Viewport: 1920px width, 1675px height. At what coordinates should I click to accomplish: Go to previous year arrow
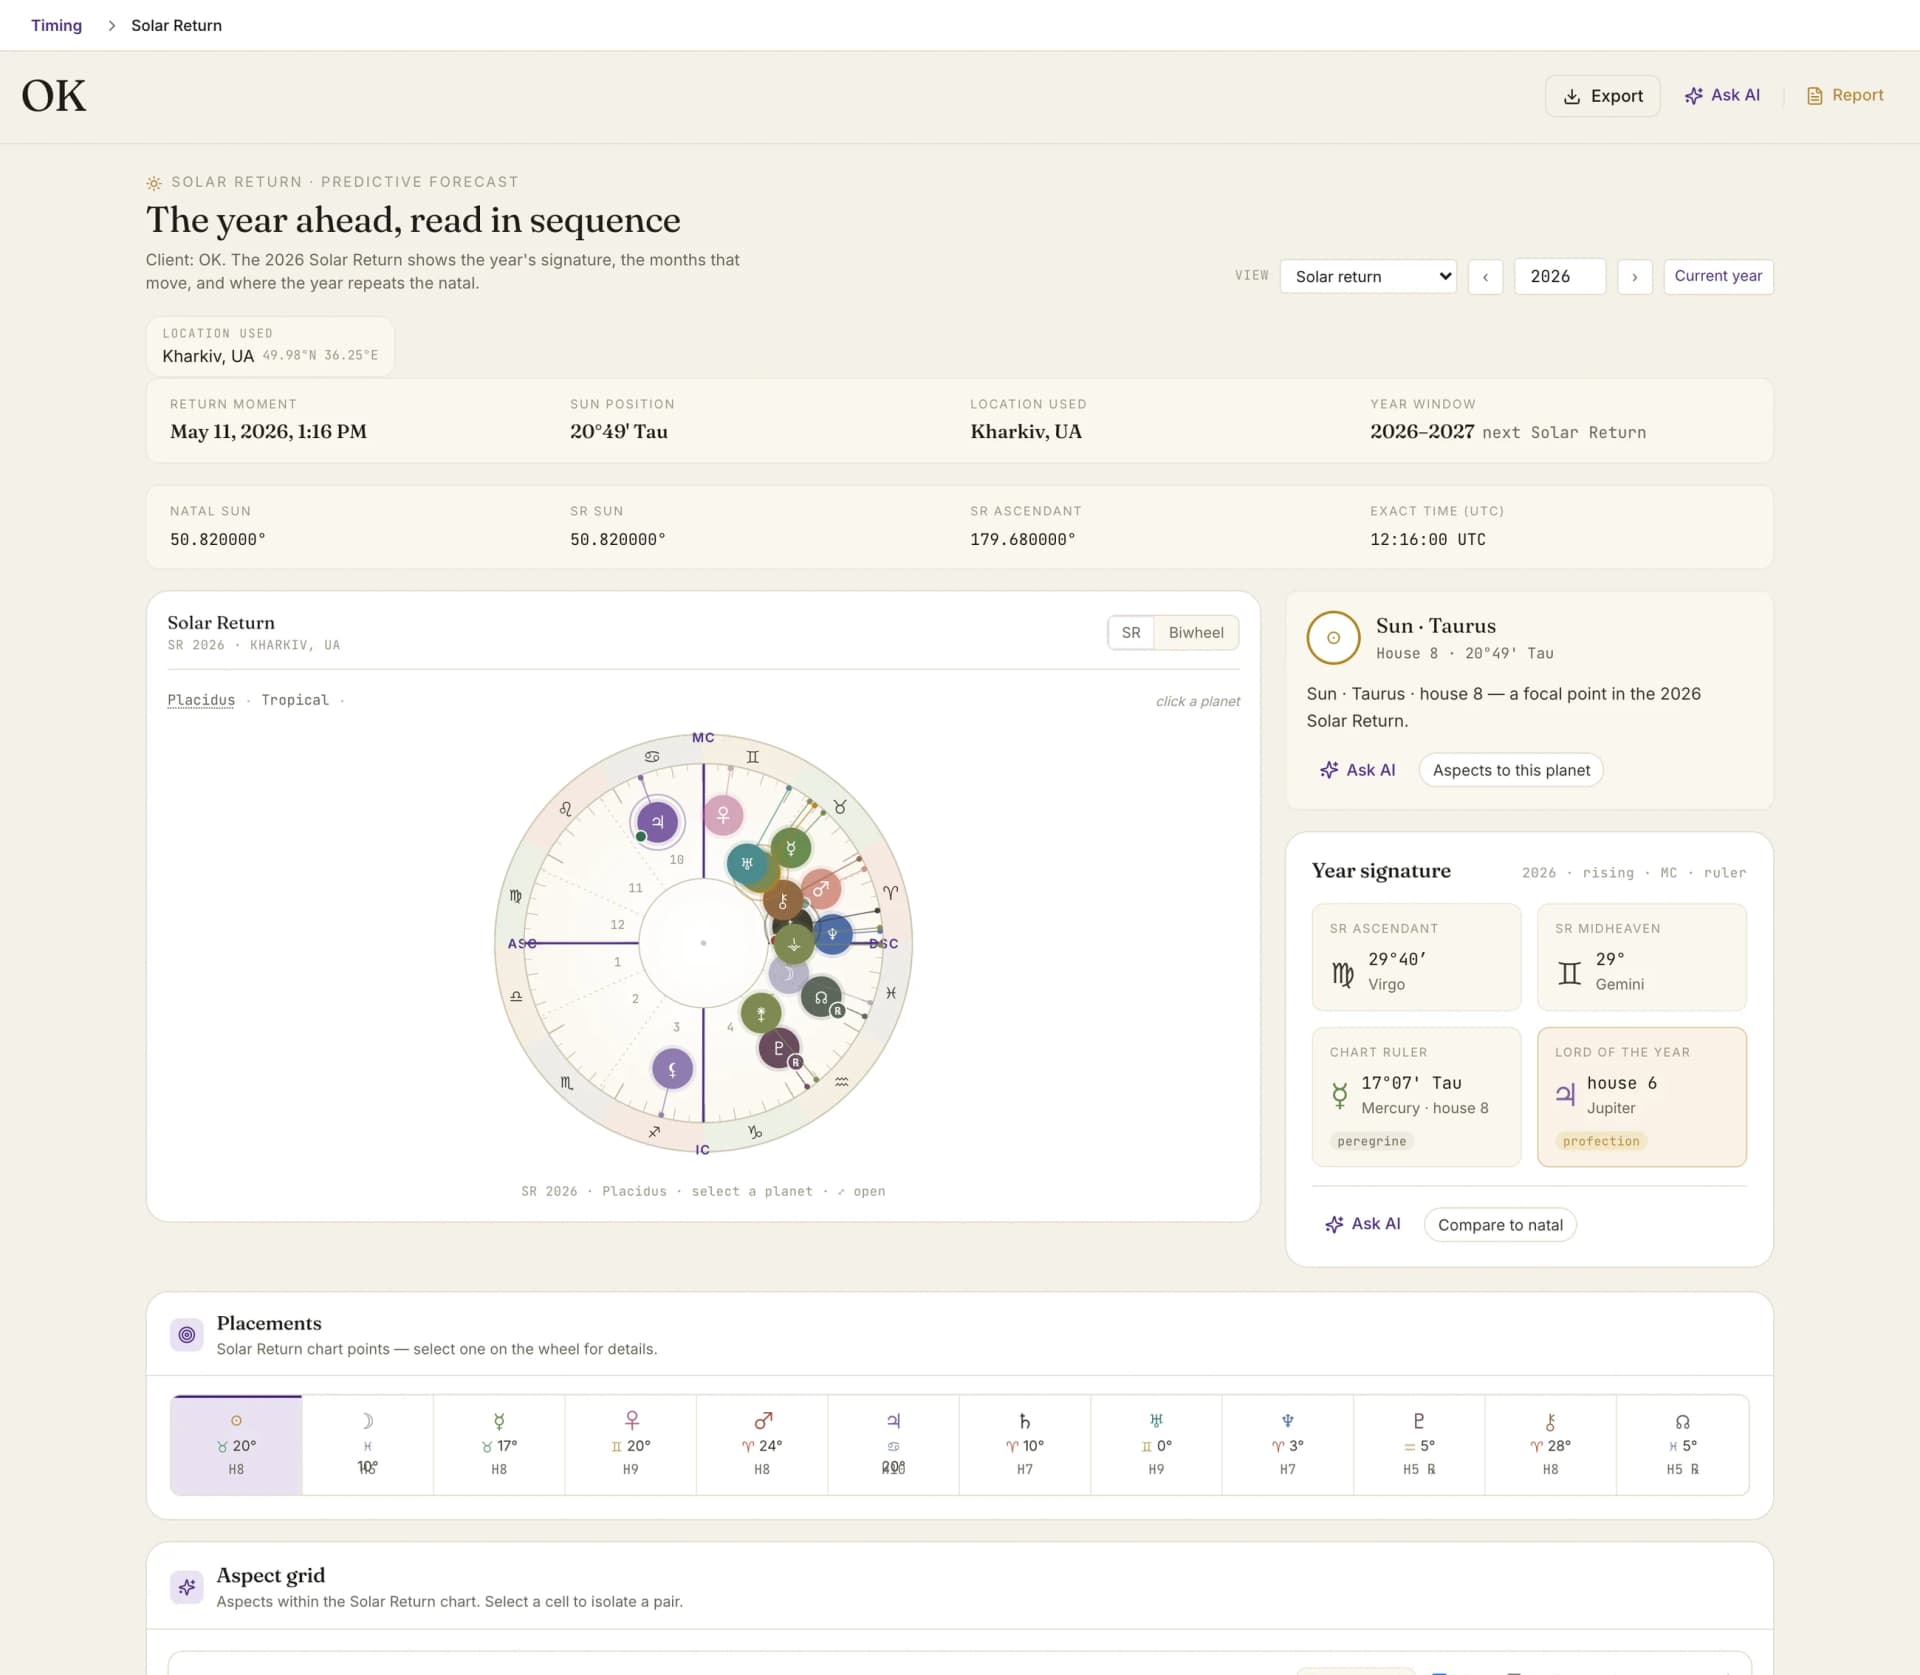pos(1485,277)
